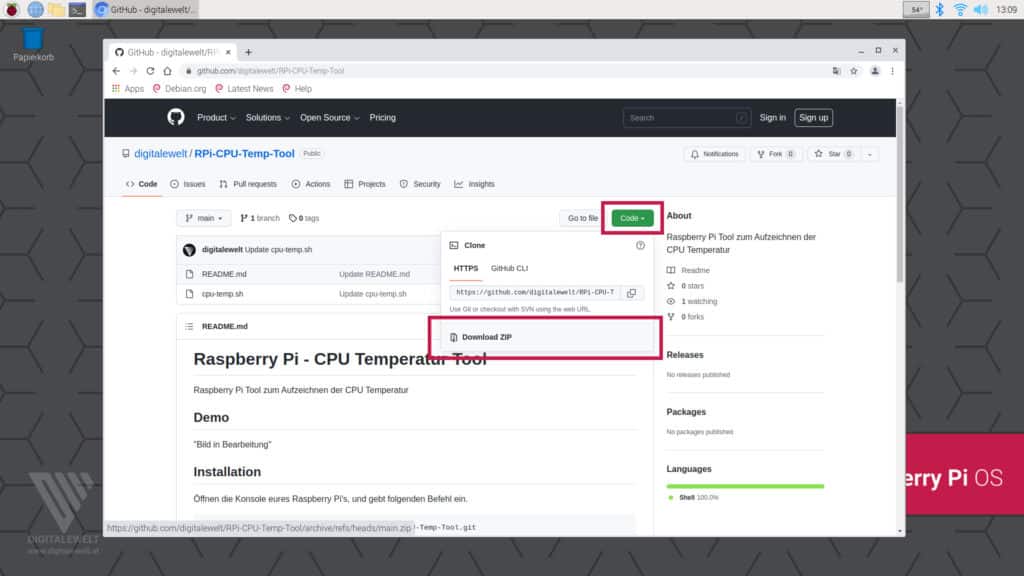Expand the Product menu in header
The height and width of the screenshot is (576, 1024).
click(216, 117)
